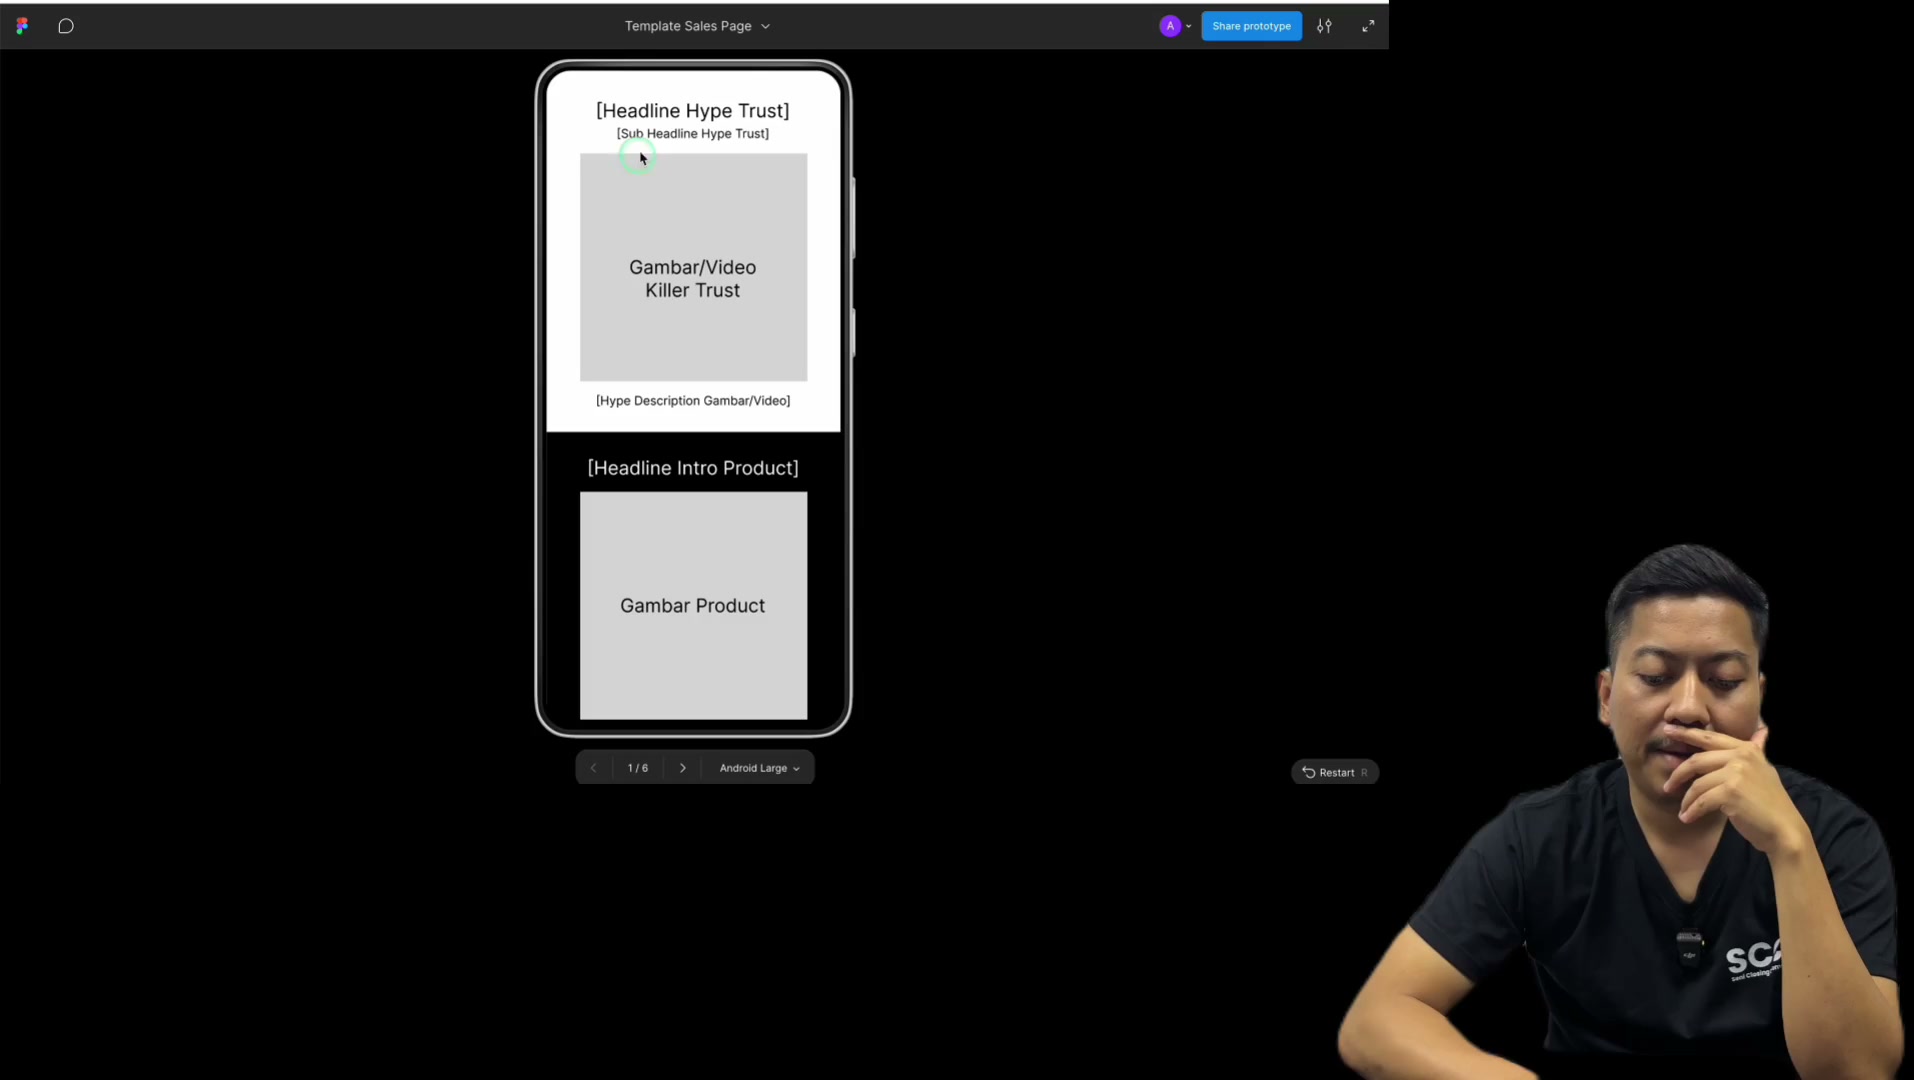Click the Gambar/Video Killer Trust placeholder
1914x1080 pixels.
693,267
